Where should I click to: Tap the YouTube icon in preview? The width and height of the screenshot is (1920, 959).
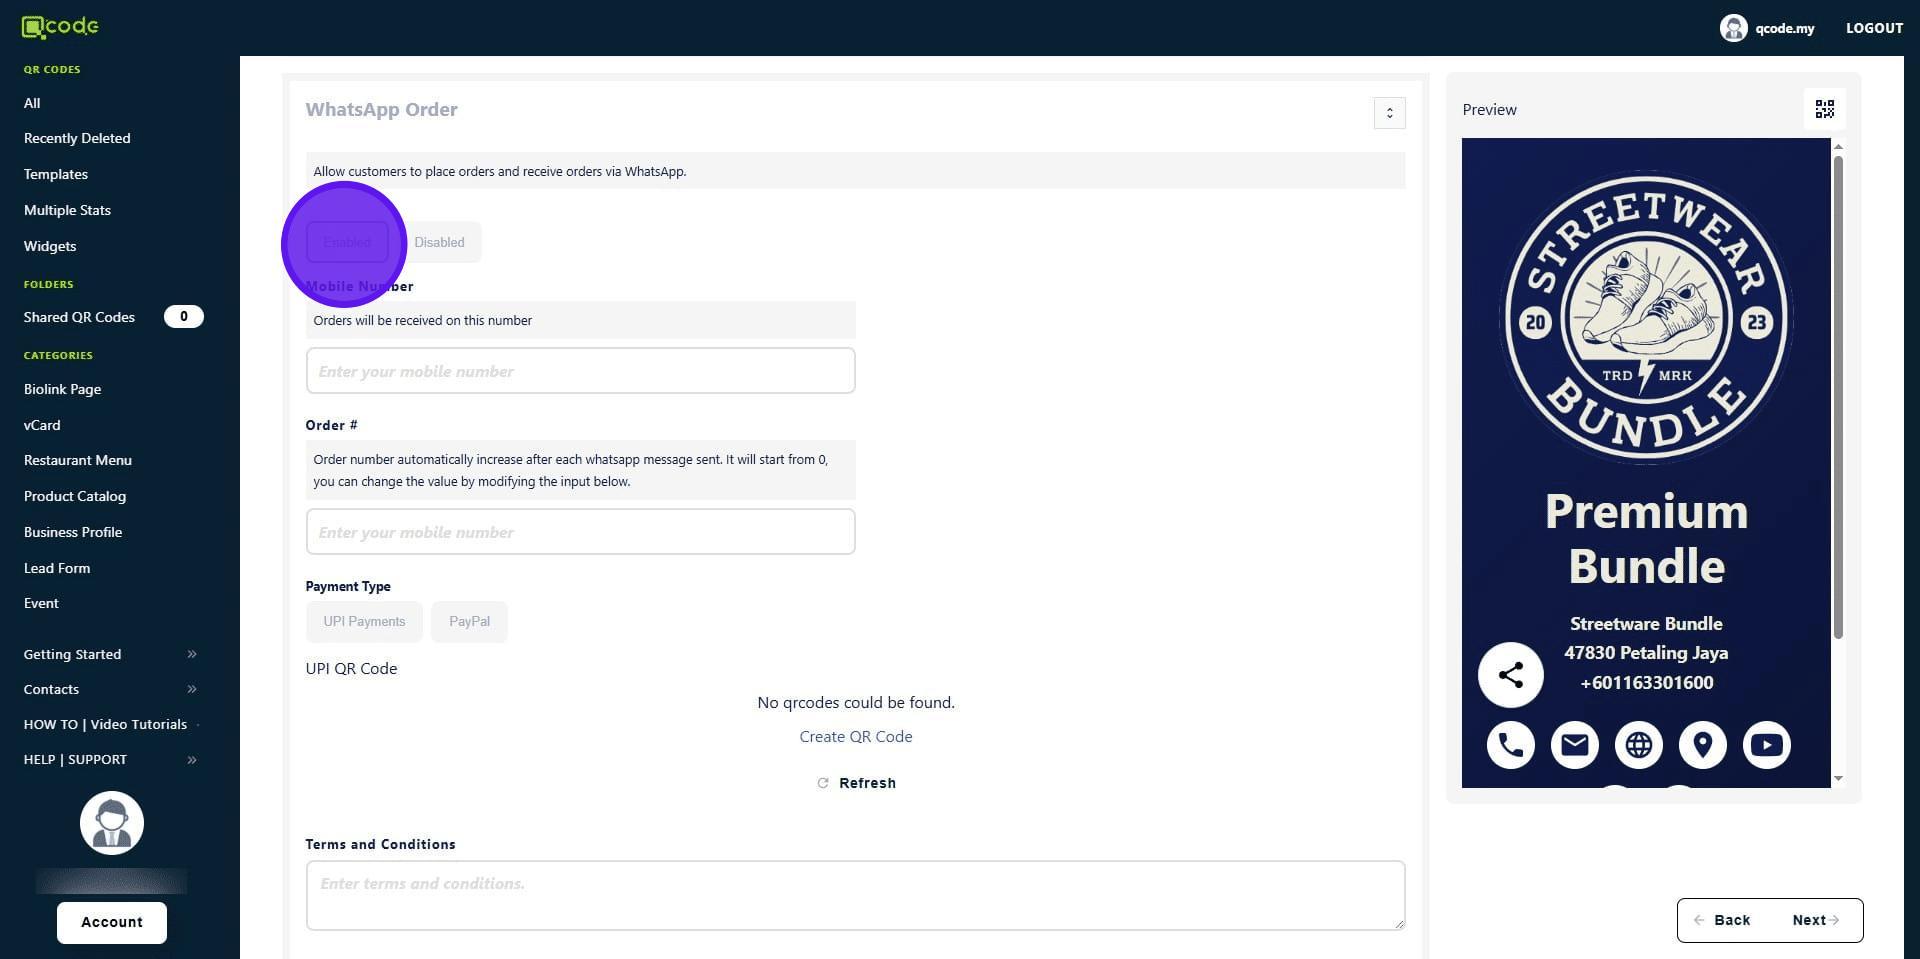point(1766,745)
